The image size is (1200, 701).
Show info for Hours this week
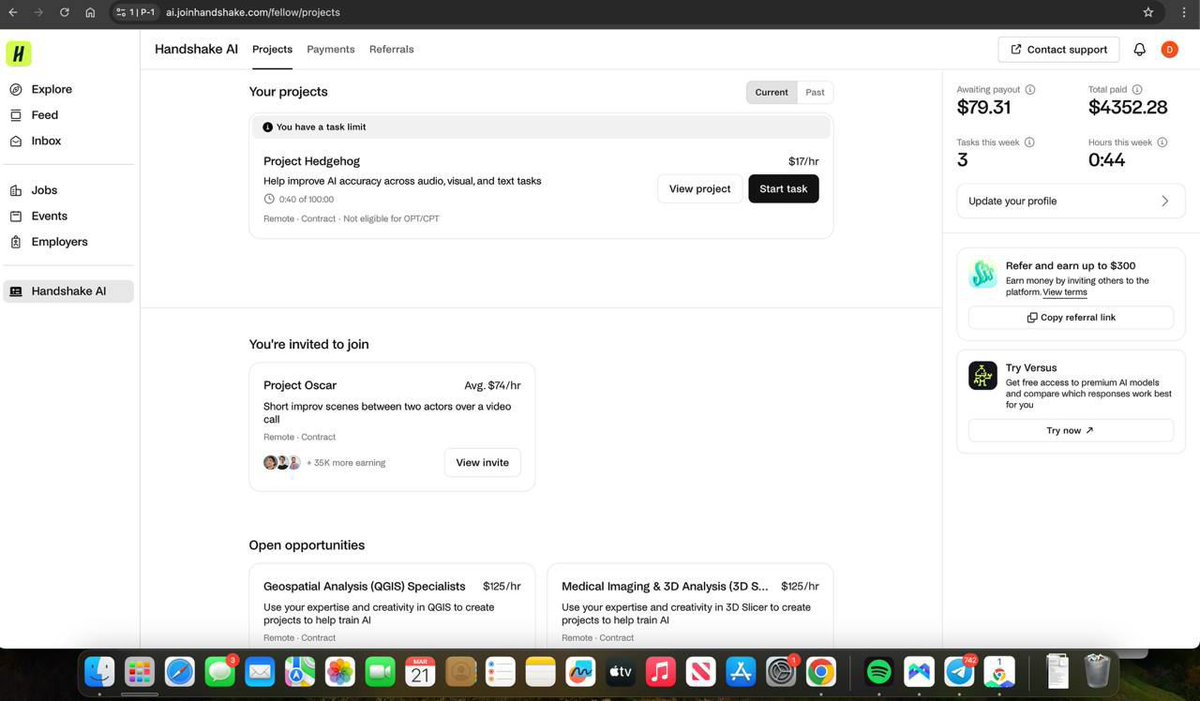click(1162, 142)
